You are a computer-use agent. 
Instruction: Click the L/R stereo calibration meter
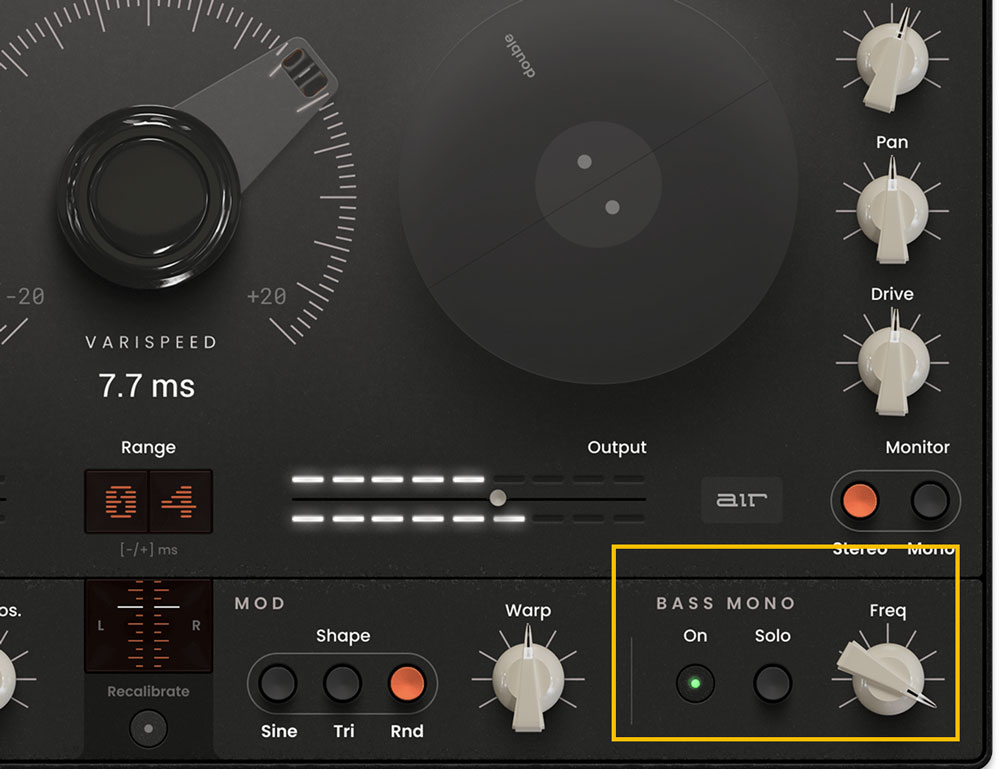coord(148,625)
